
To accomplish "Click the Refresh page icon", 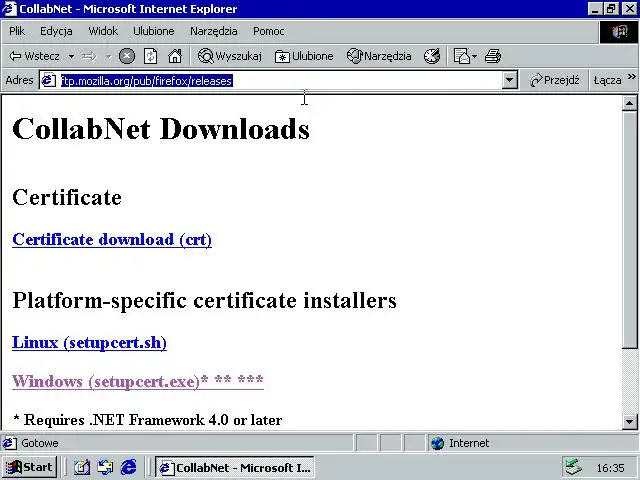I will click(x=151, y=56).
